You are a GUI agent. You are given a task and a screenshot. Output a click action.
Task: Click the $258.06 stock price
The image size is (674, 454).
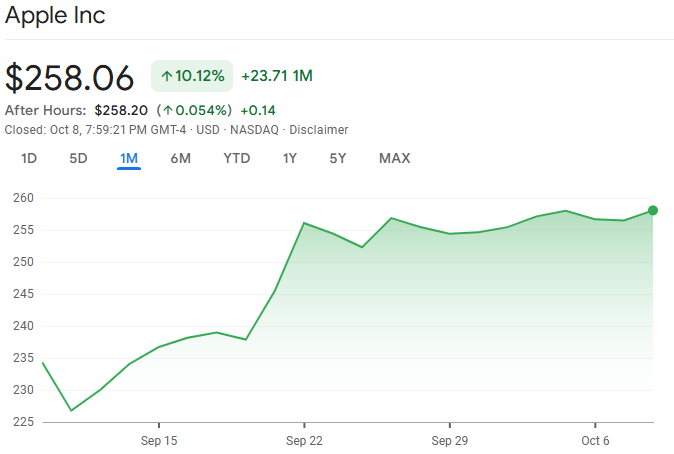pos(70,77)
